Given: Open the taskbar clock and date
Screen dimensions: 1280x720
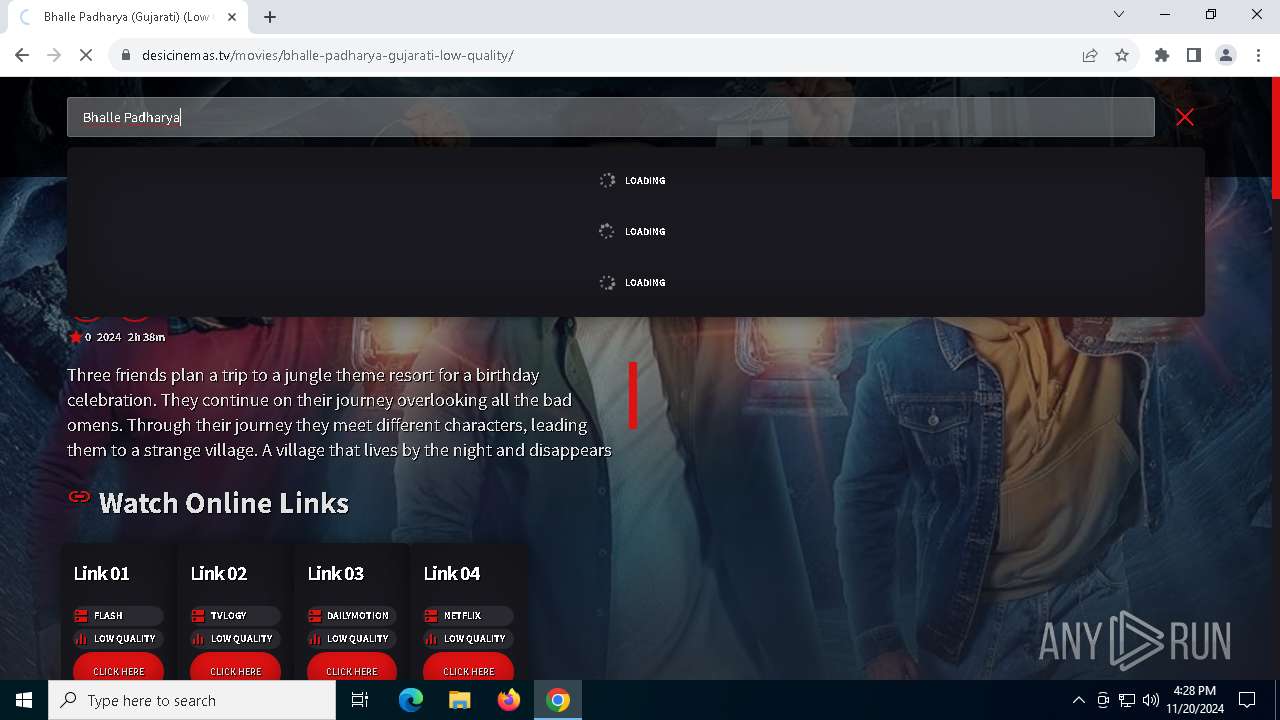Looking at the screenshot, I should 1194,700.
